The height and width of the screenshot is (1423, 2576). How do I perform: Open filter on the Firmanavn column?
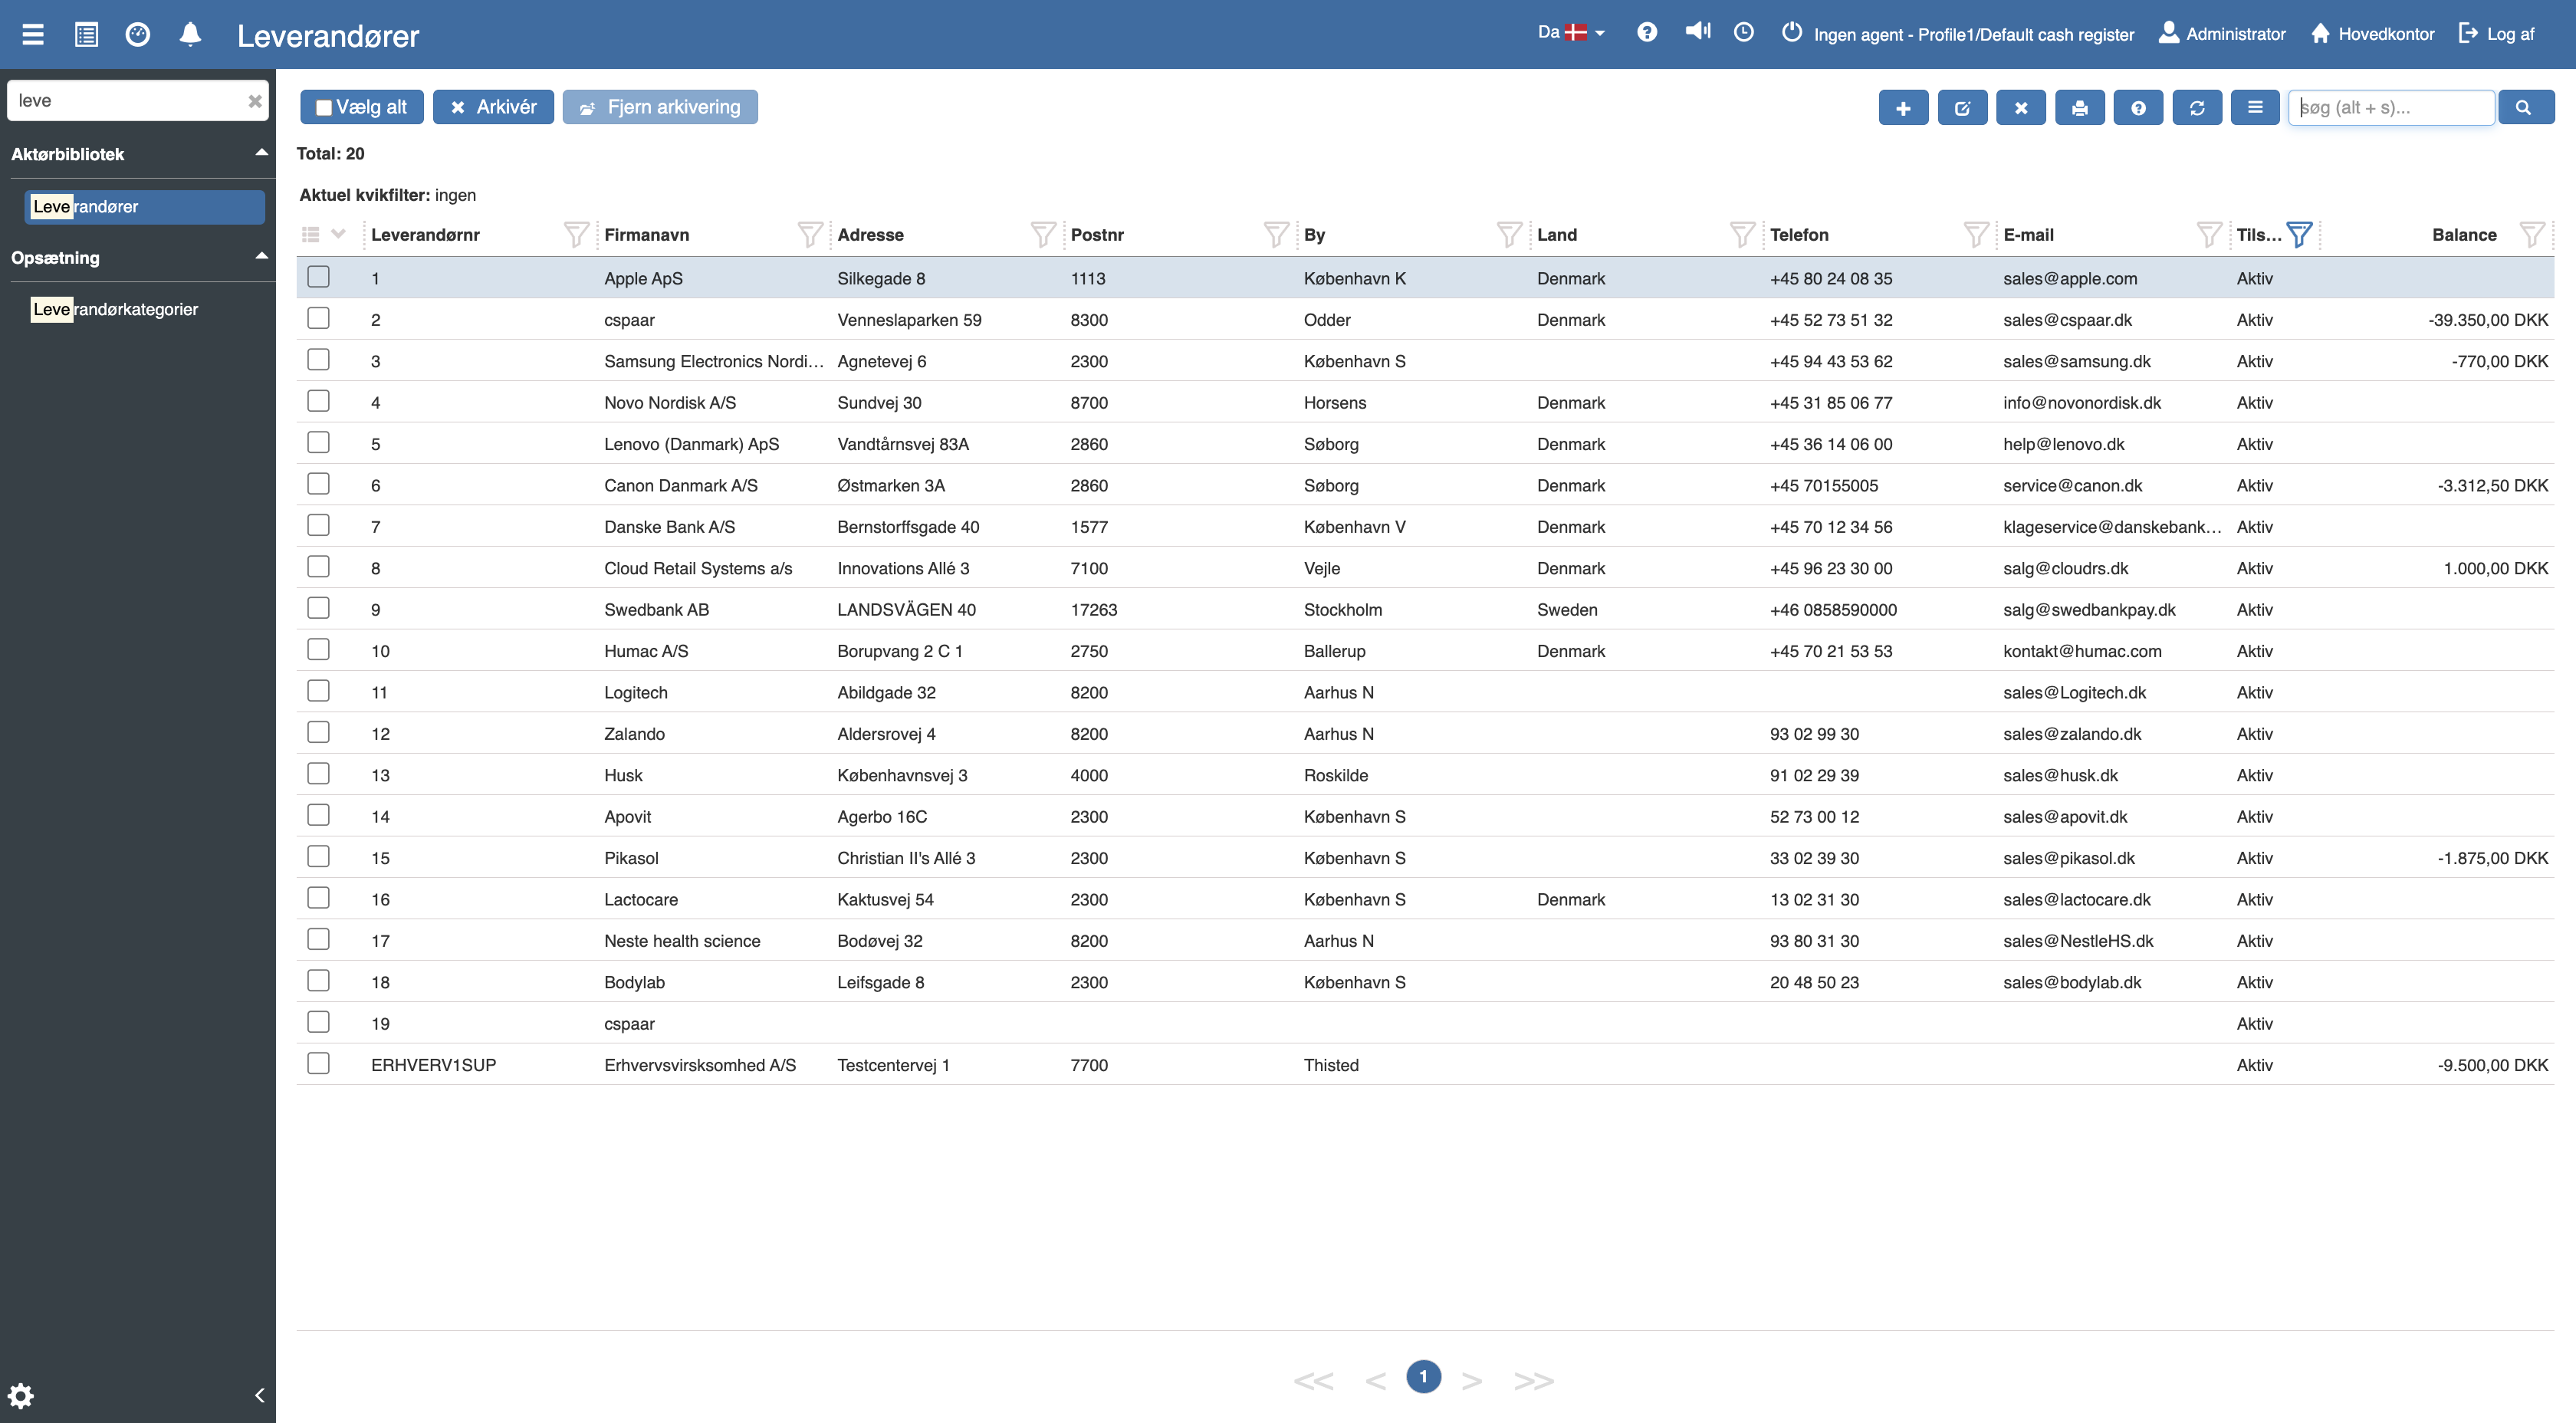tap(809, 235)
